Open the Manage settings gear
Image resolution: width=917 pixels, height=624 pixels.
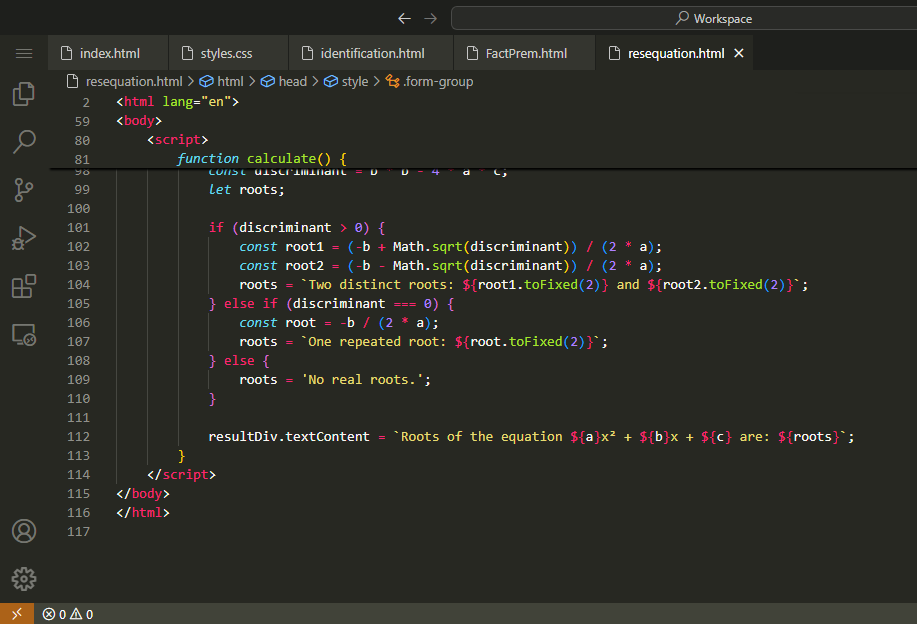coord(24,578)
